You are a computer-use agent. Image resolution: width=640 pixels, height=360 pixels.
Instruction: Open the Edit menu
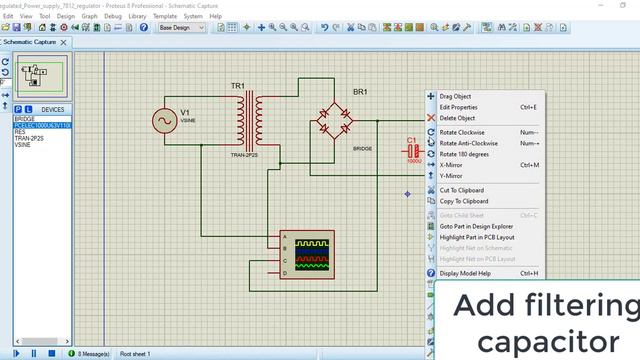pyautogui.click(x=8, y=16)
